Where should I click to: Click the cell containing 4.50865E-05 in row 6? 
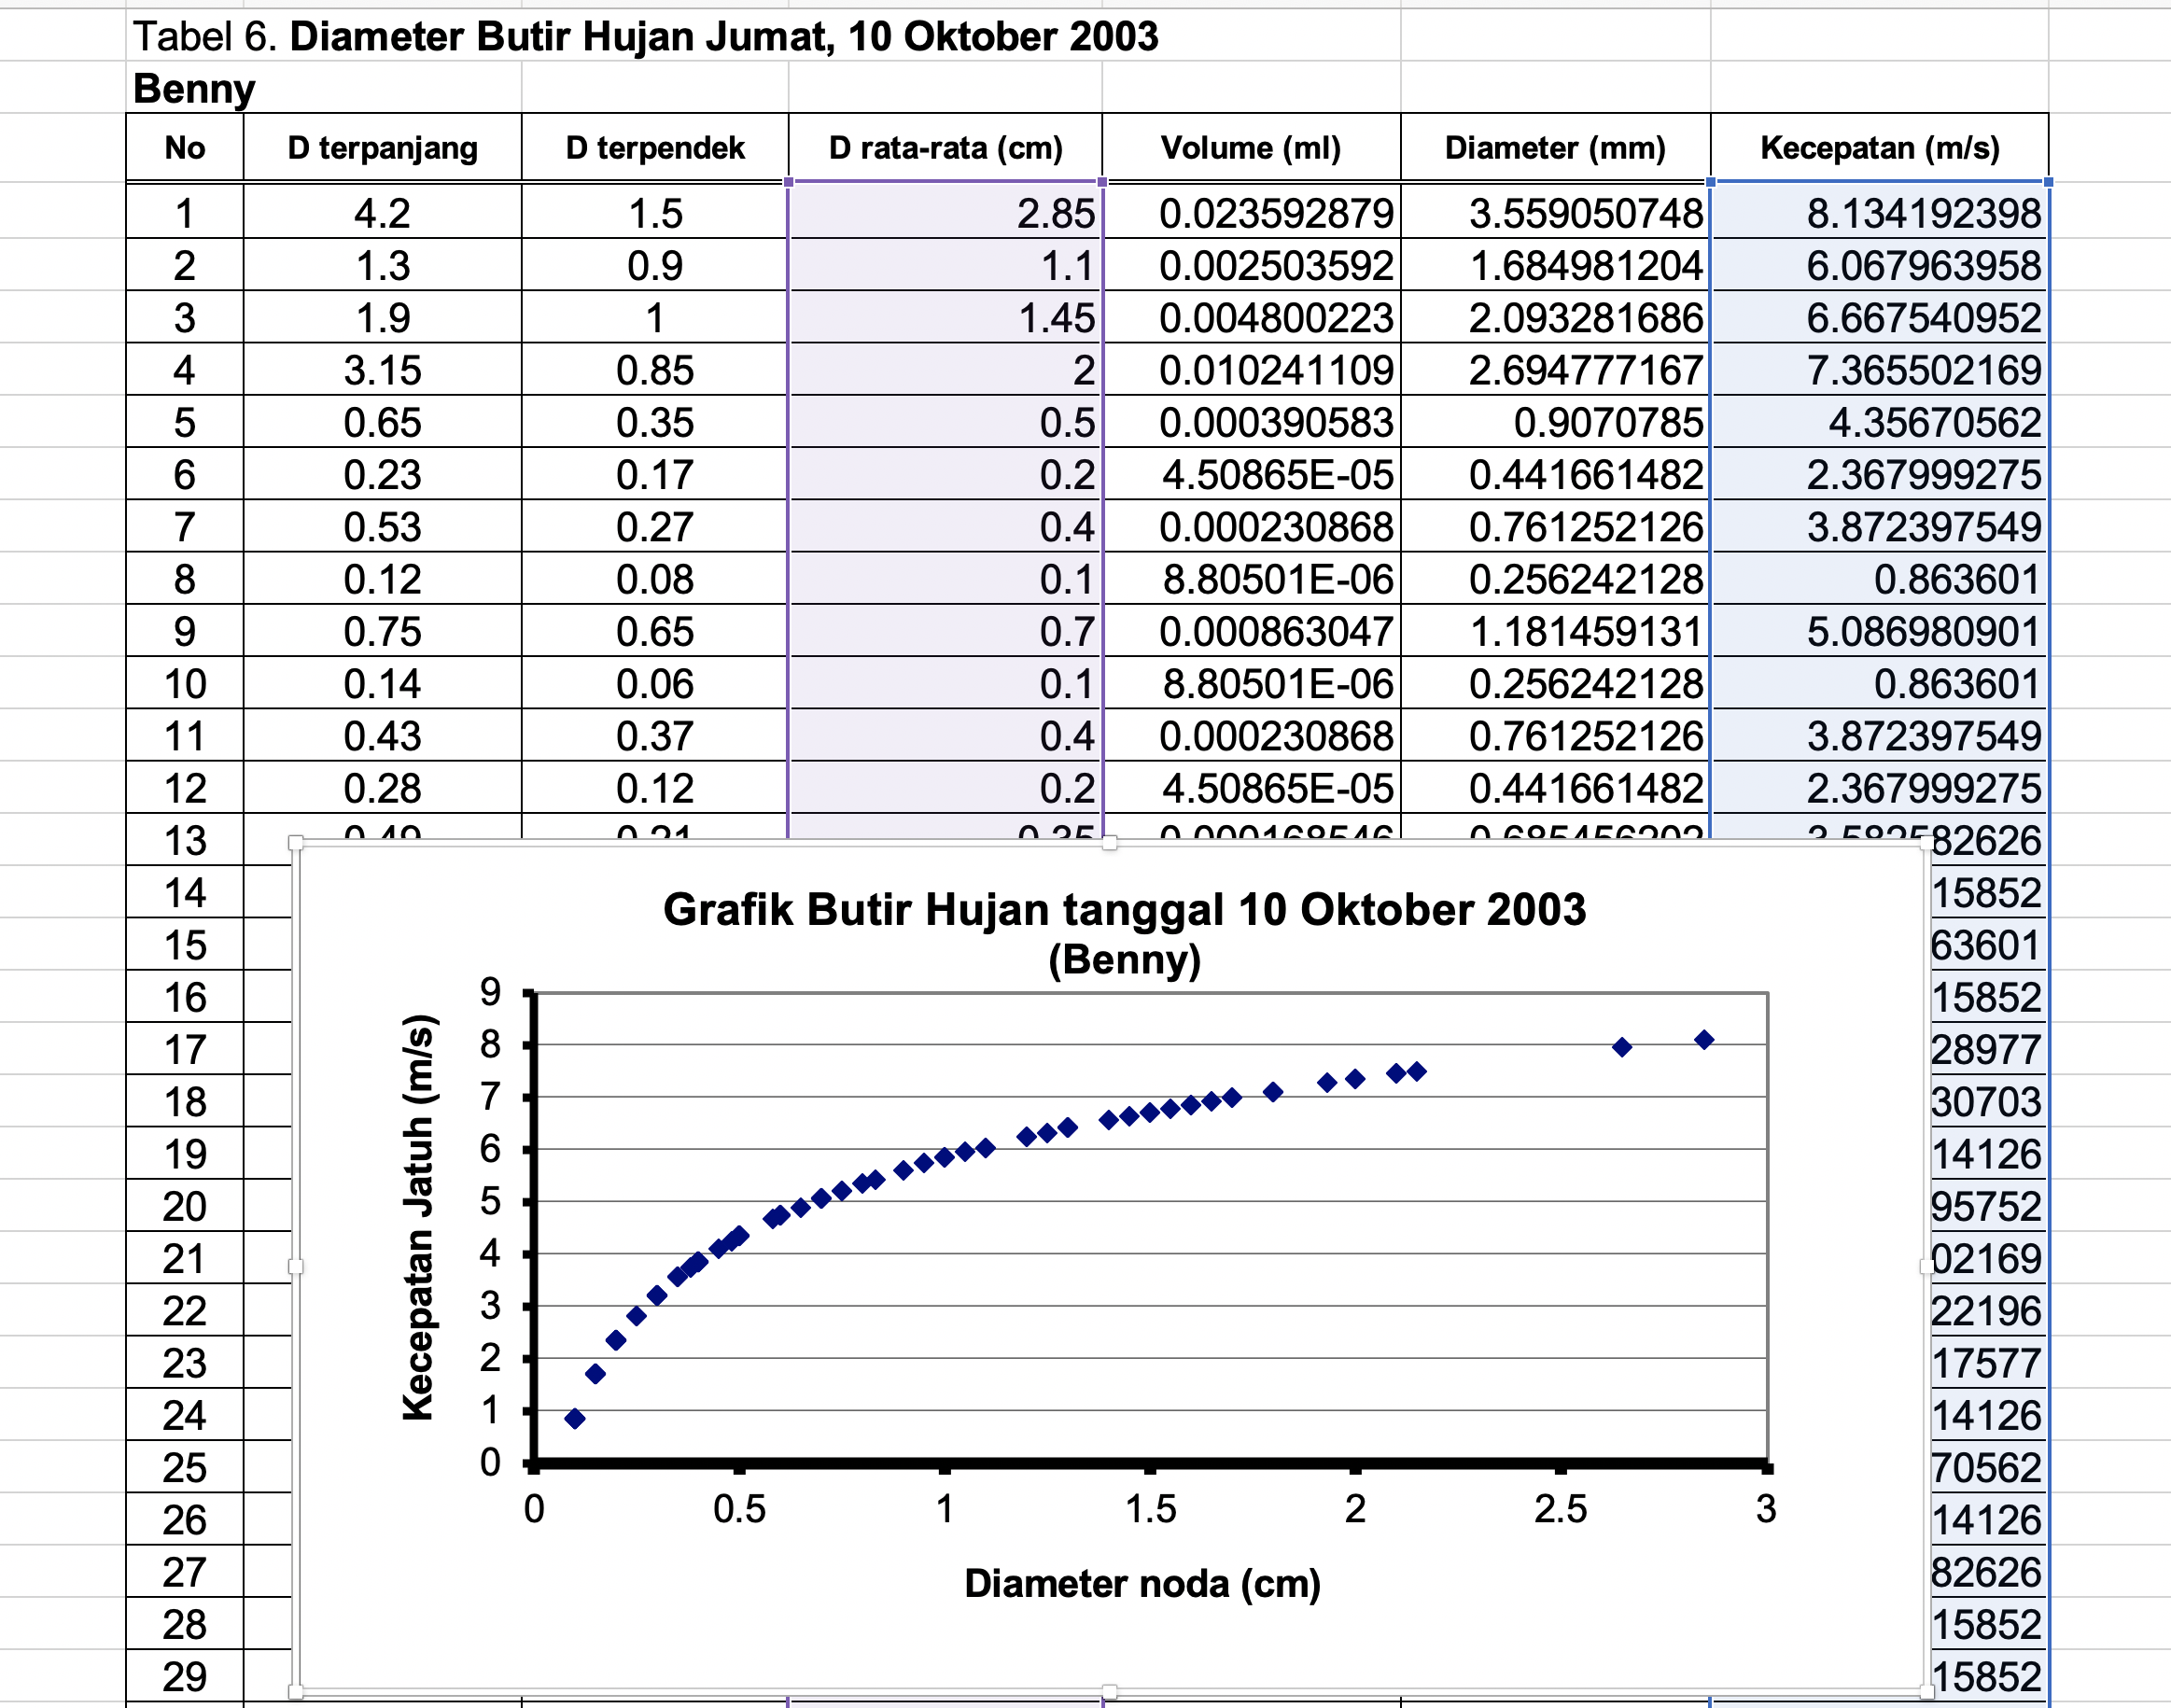click(x=1250, y=475)
